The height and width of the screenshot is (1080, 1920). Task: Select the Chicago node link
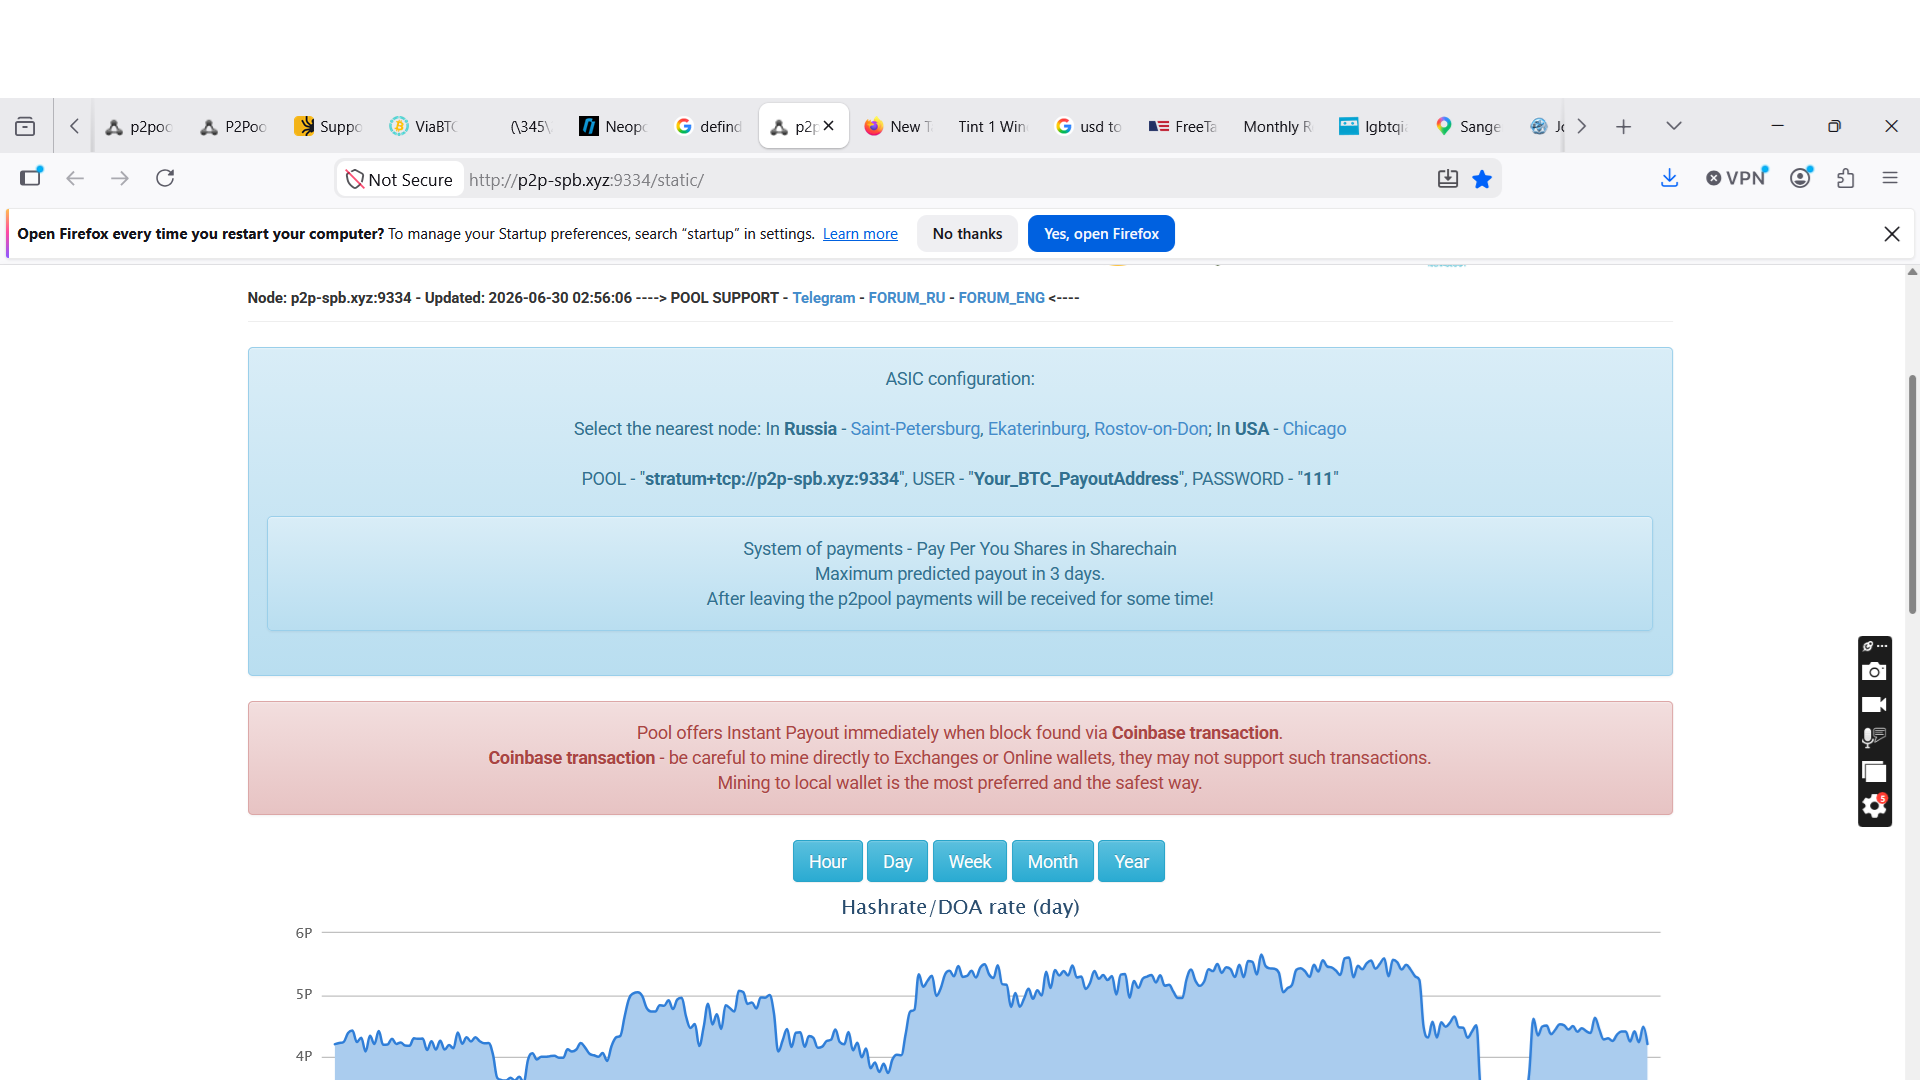point(1314,429)
